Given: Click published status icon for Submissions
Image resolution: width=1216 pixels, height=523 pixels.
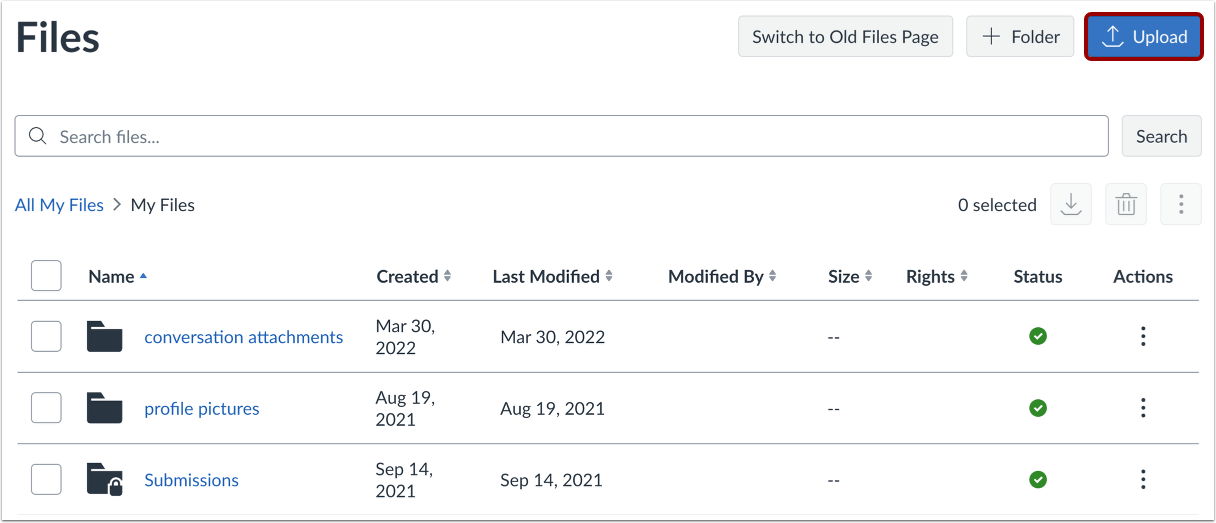Looking at the screenshot, I should 1038,480.
